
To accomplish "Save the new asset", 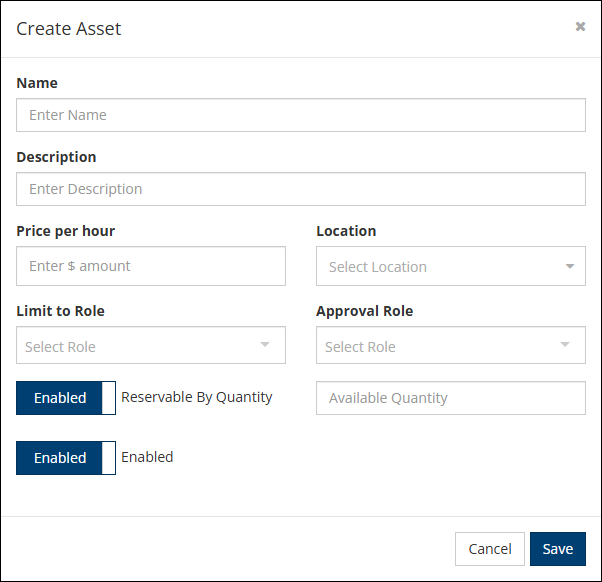I will [557, 549].
